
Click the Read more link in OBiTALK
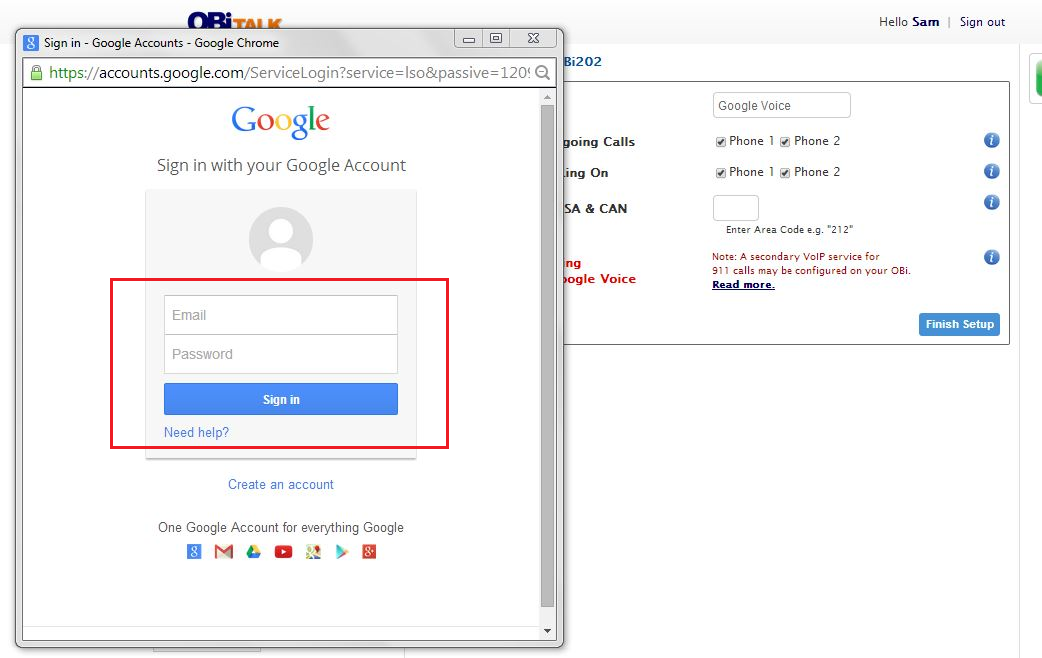tap(744, 284)
